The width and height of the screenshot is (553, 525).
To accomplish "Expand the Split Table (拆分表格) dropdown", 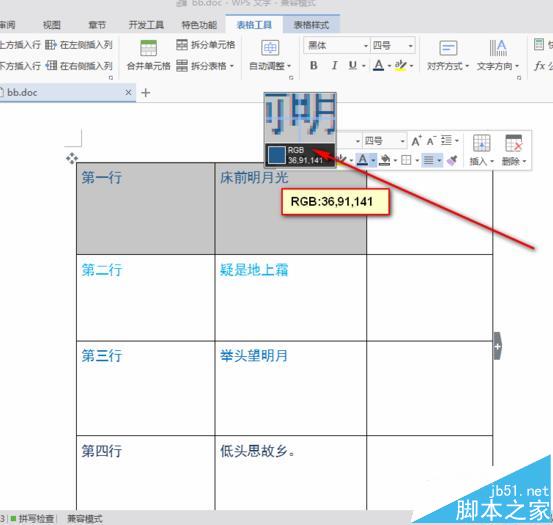I will click(232, 66).
